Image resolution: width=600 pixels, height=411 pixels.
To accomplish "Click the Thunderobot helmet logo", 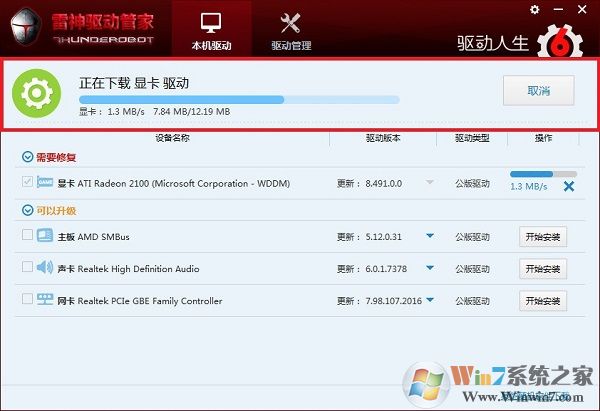I will pos(26,27).
